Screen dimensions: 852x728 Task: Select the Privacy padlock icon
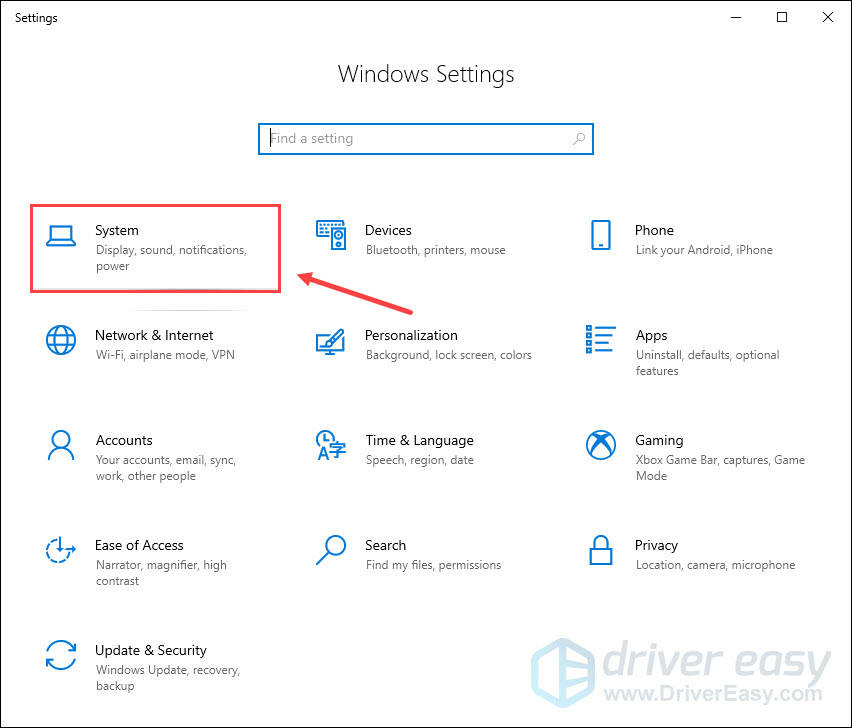(601, 550)
